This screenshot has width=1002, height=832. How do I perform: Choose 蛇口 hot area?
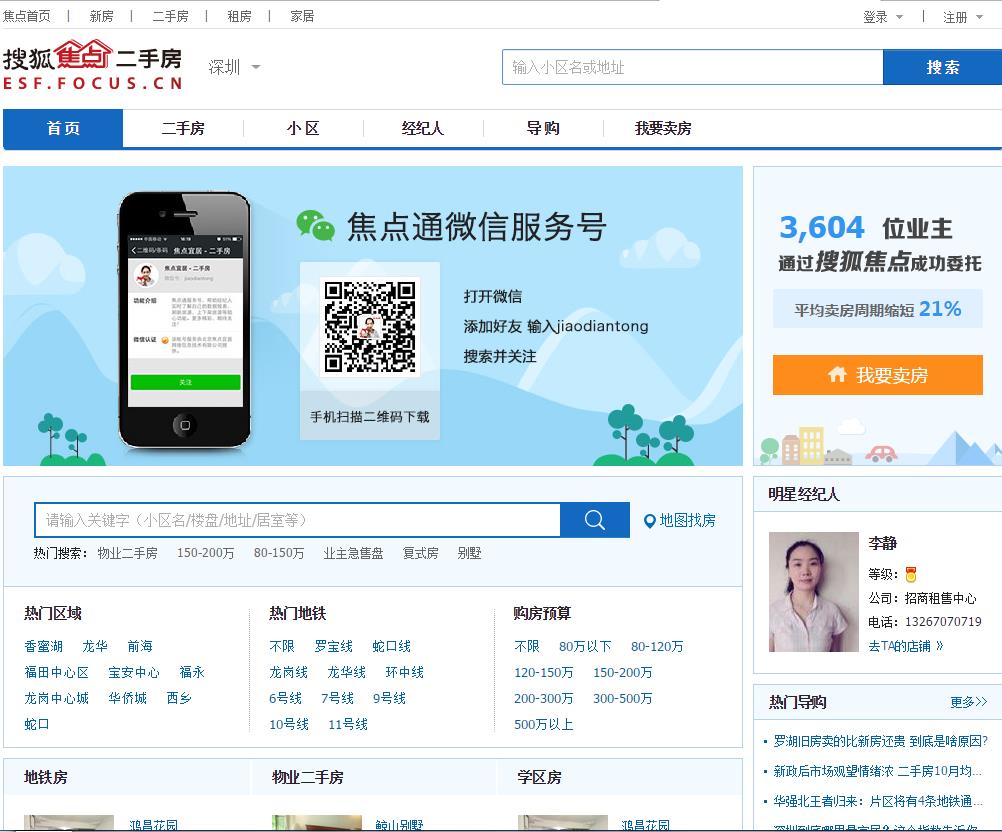coord(36,724)
